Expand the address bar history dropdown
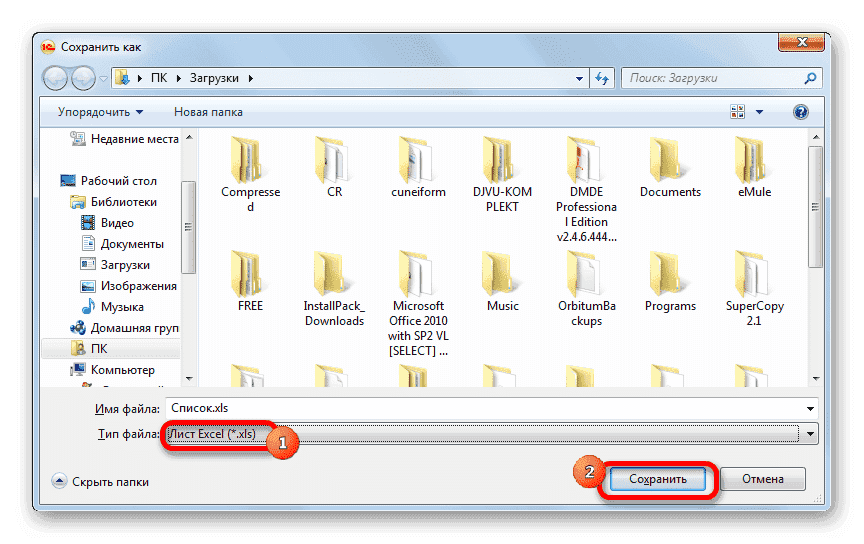The height and width of the screenshot is (544, 864). click(579, 78)
